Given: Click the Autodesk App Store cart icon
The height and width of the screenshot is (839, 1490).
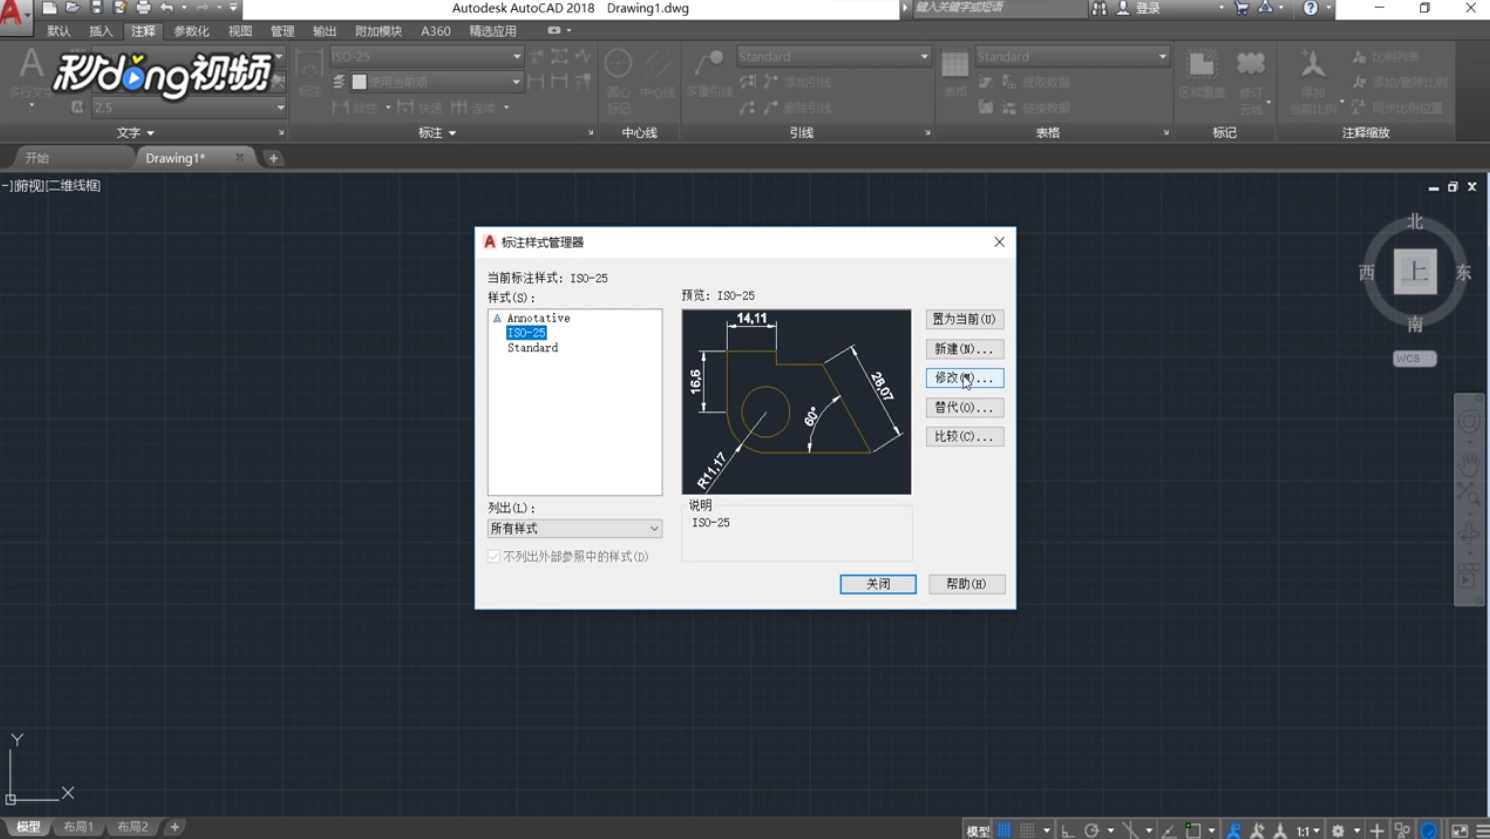Looking at the screenshot, I should 1242,8.
